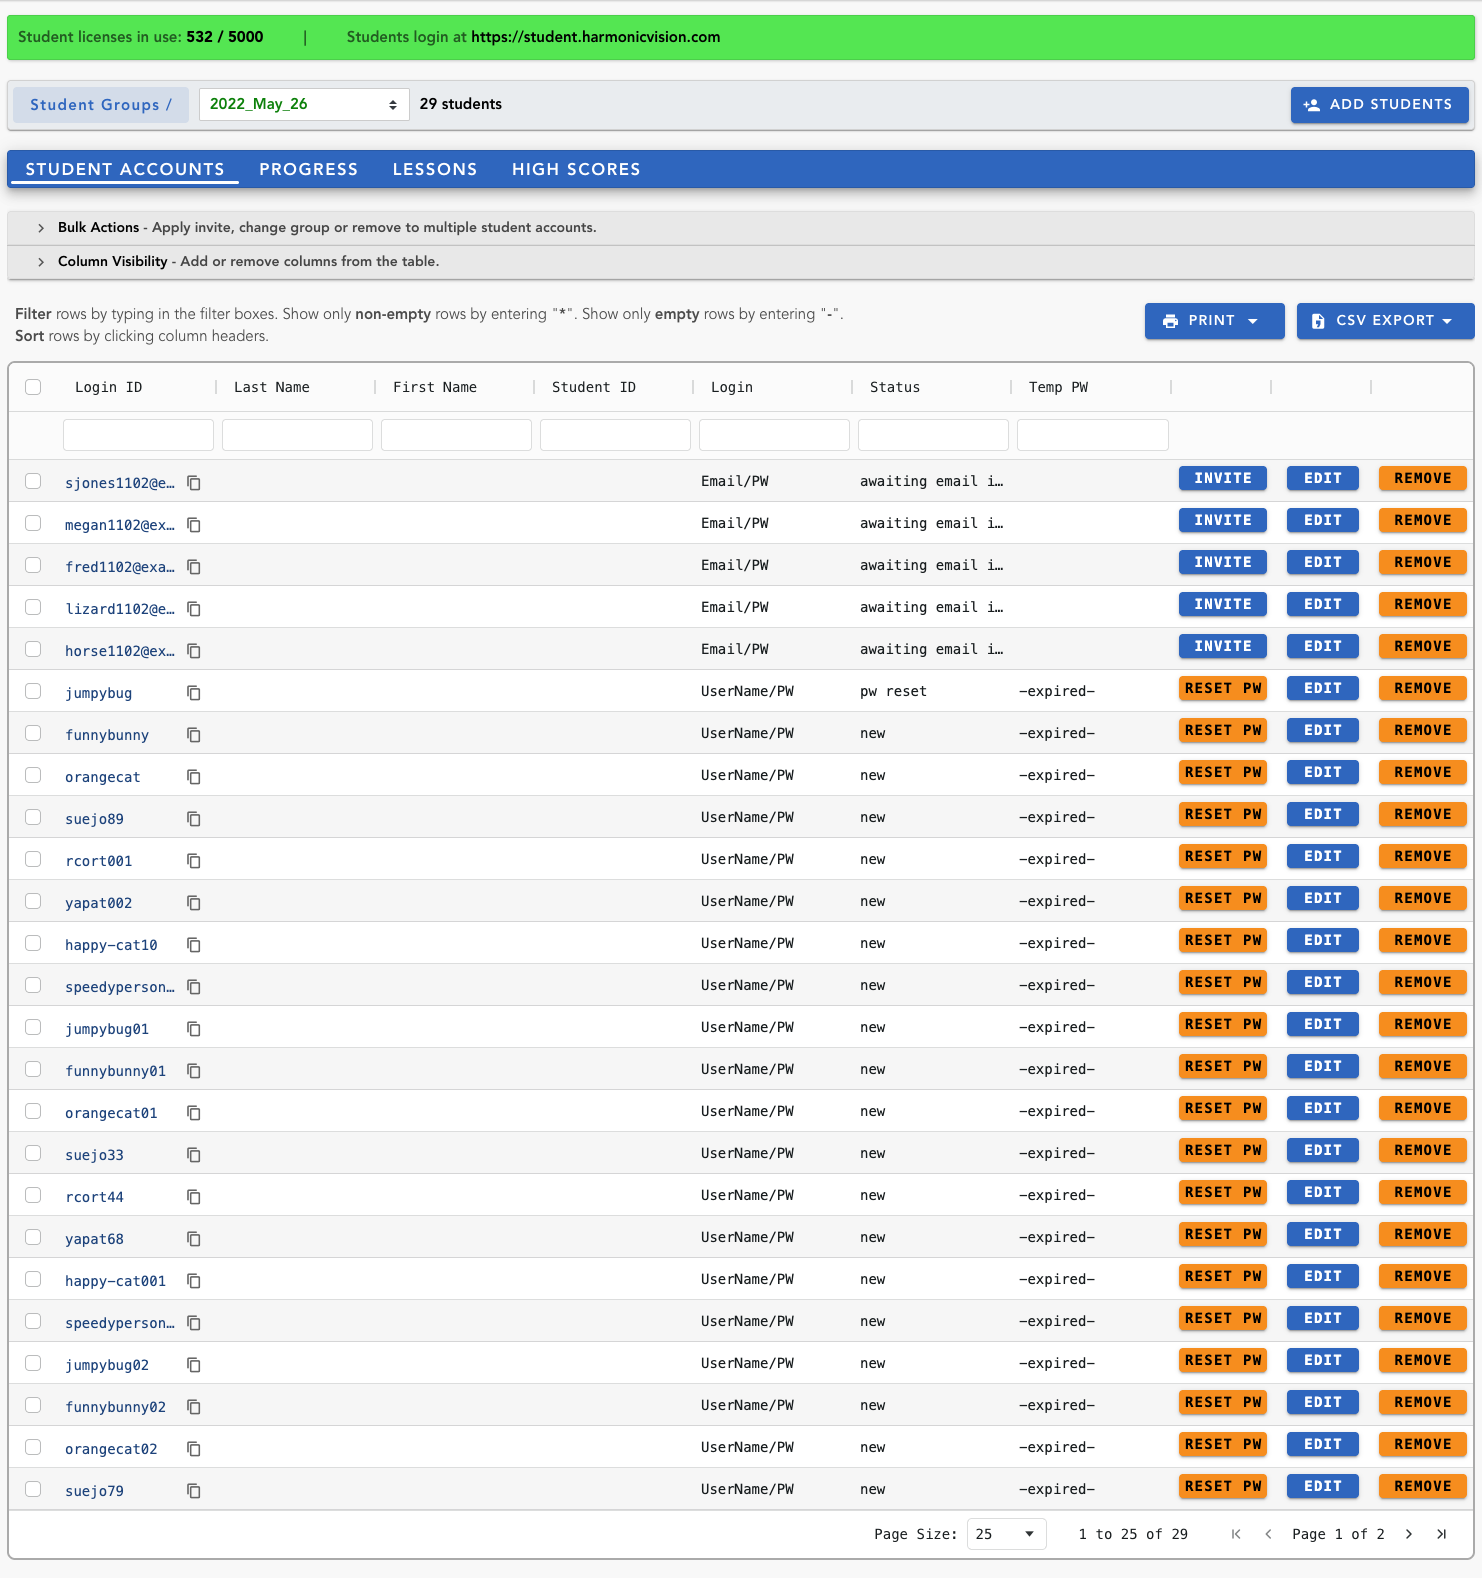Click the Status filter box
The width and height of the screenshot is (1482, 1578).
point(933,435)
